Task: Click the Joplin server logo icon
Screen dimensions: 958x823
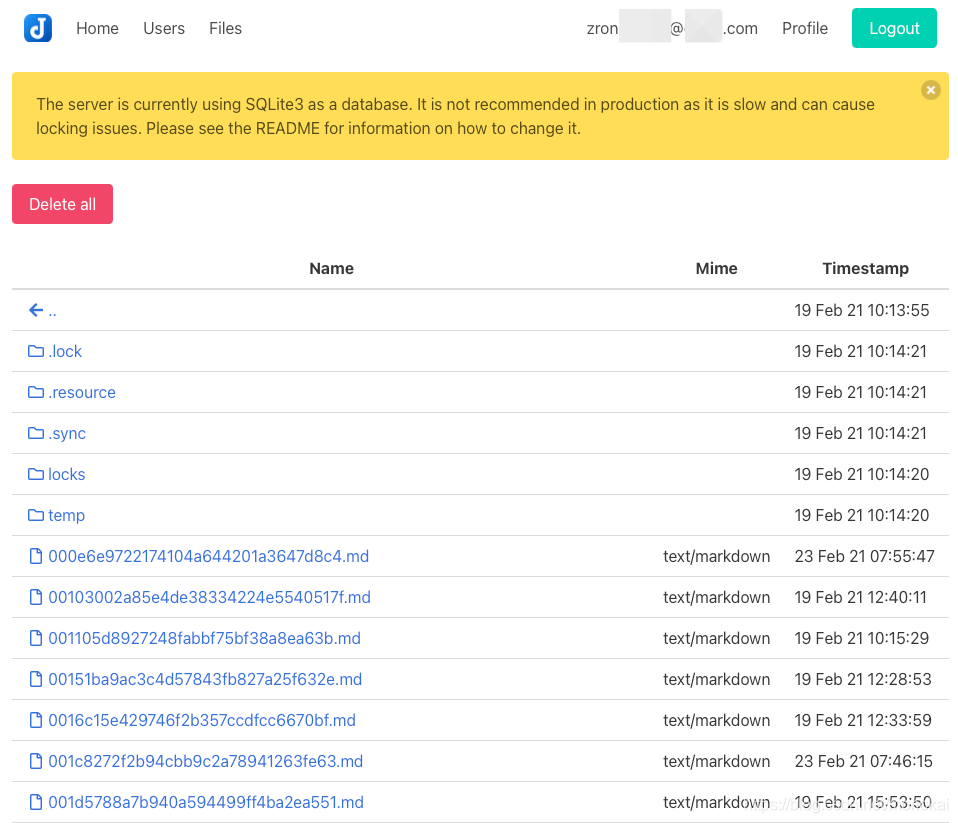Action: 38,28
